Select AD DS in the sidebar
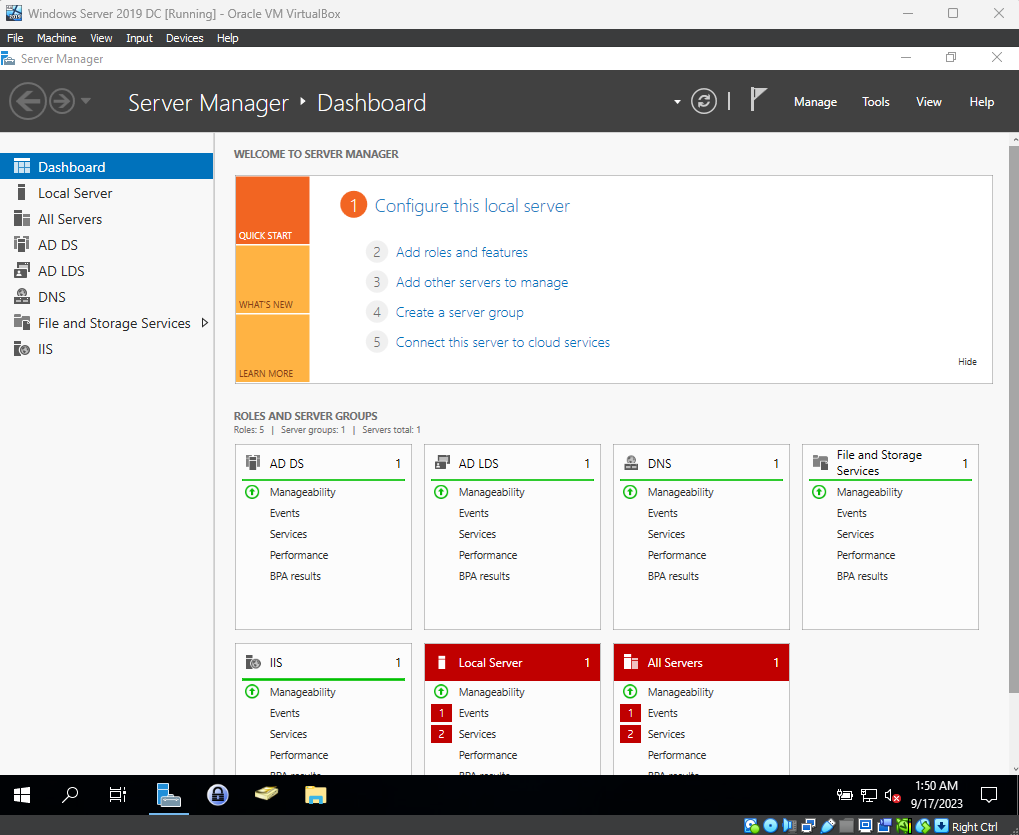 point(57,245)
